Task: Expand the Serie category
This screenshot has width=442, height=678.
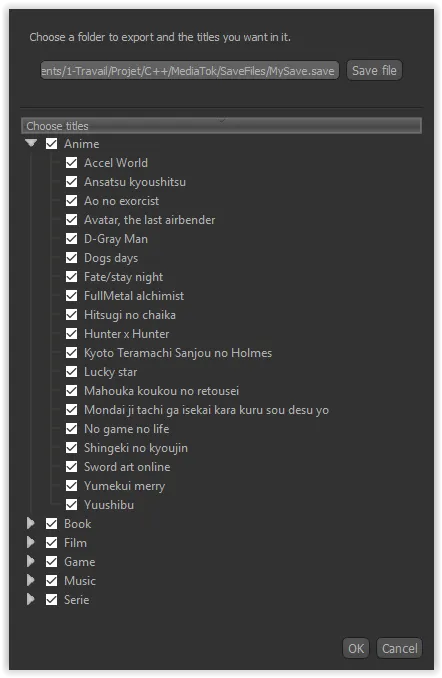Action: point(31,600)
